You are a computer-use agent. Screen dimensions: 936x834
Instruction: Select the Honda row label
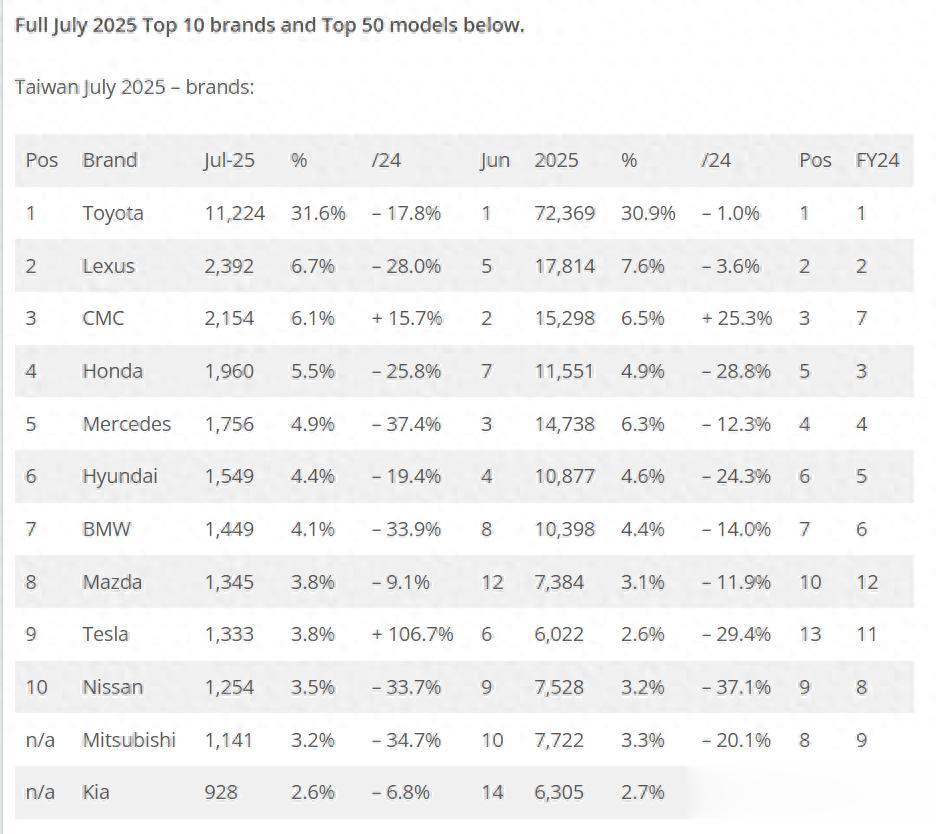click(x=112, y=371)
